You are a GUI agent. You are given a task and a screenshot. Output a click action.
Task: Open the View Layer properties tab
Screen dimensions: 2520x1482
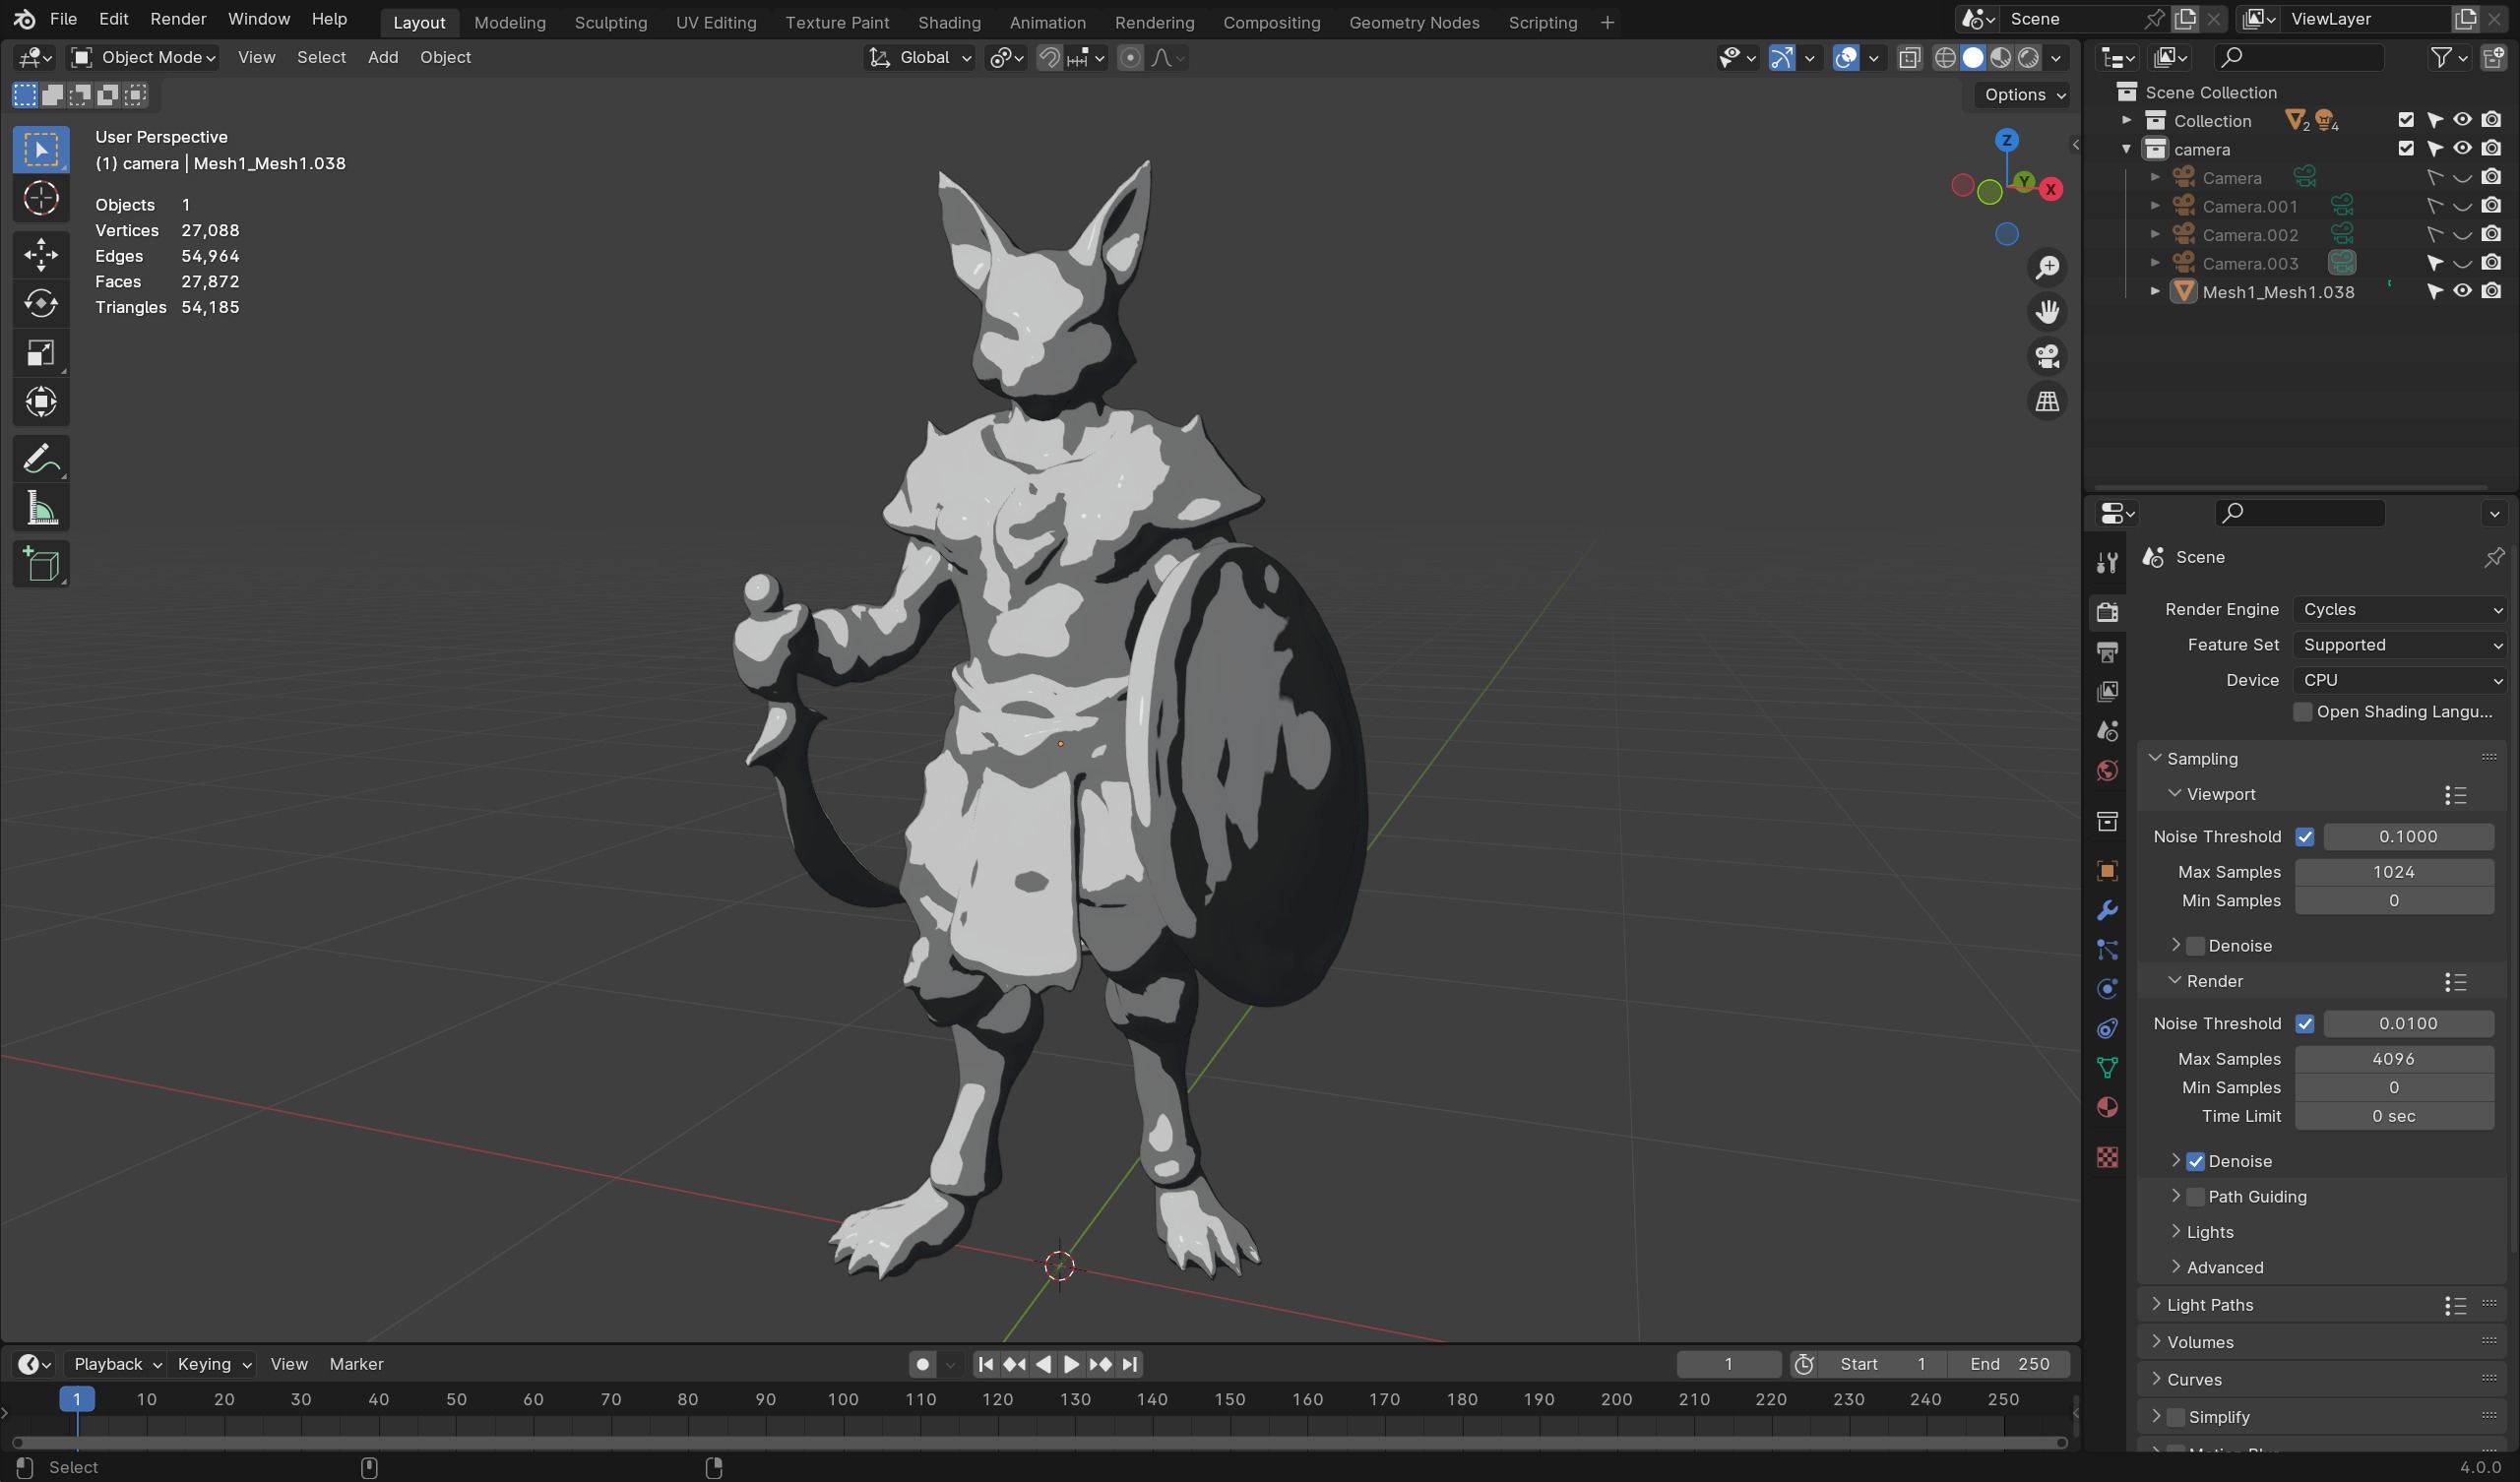click(2107, 691)
